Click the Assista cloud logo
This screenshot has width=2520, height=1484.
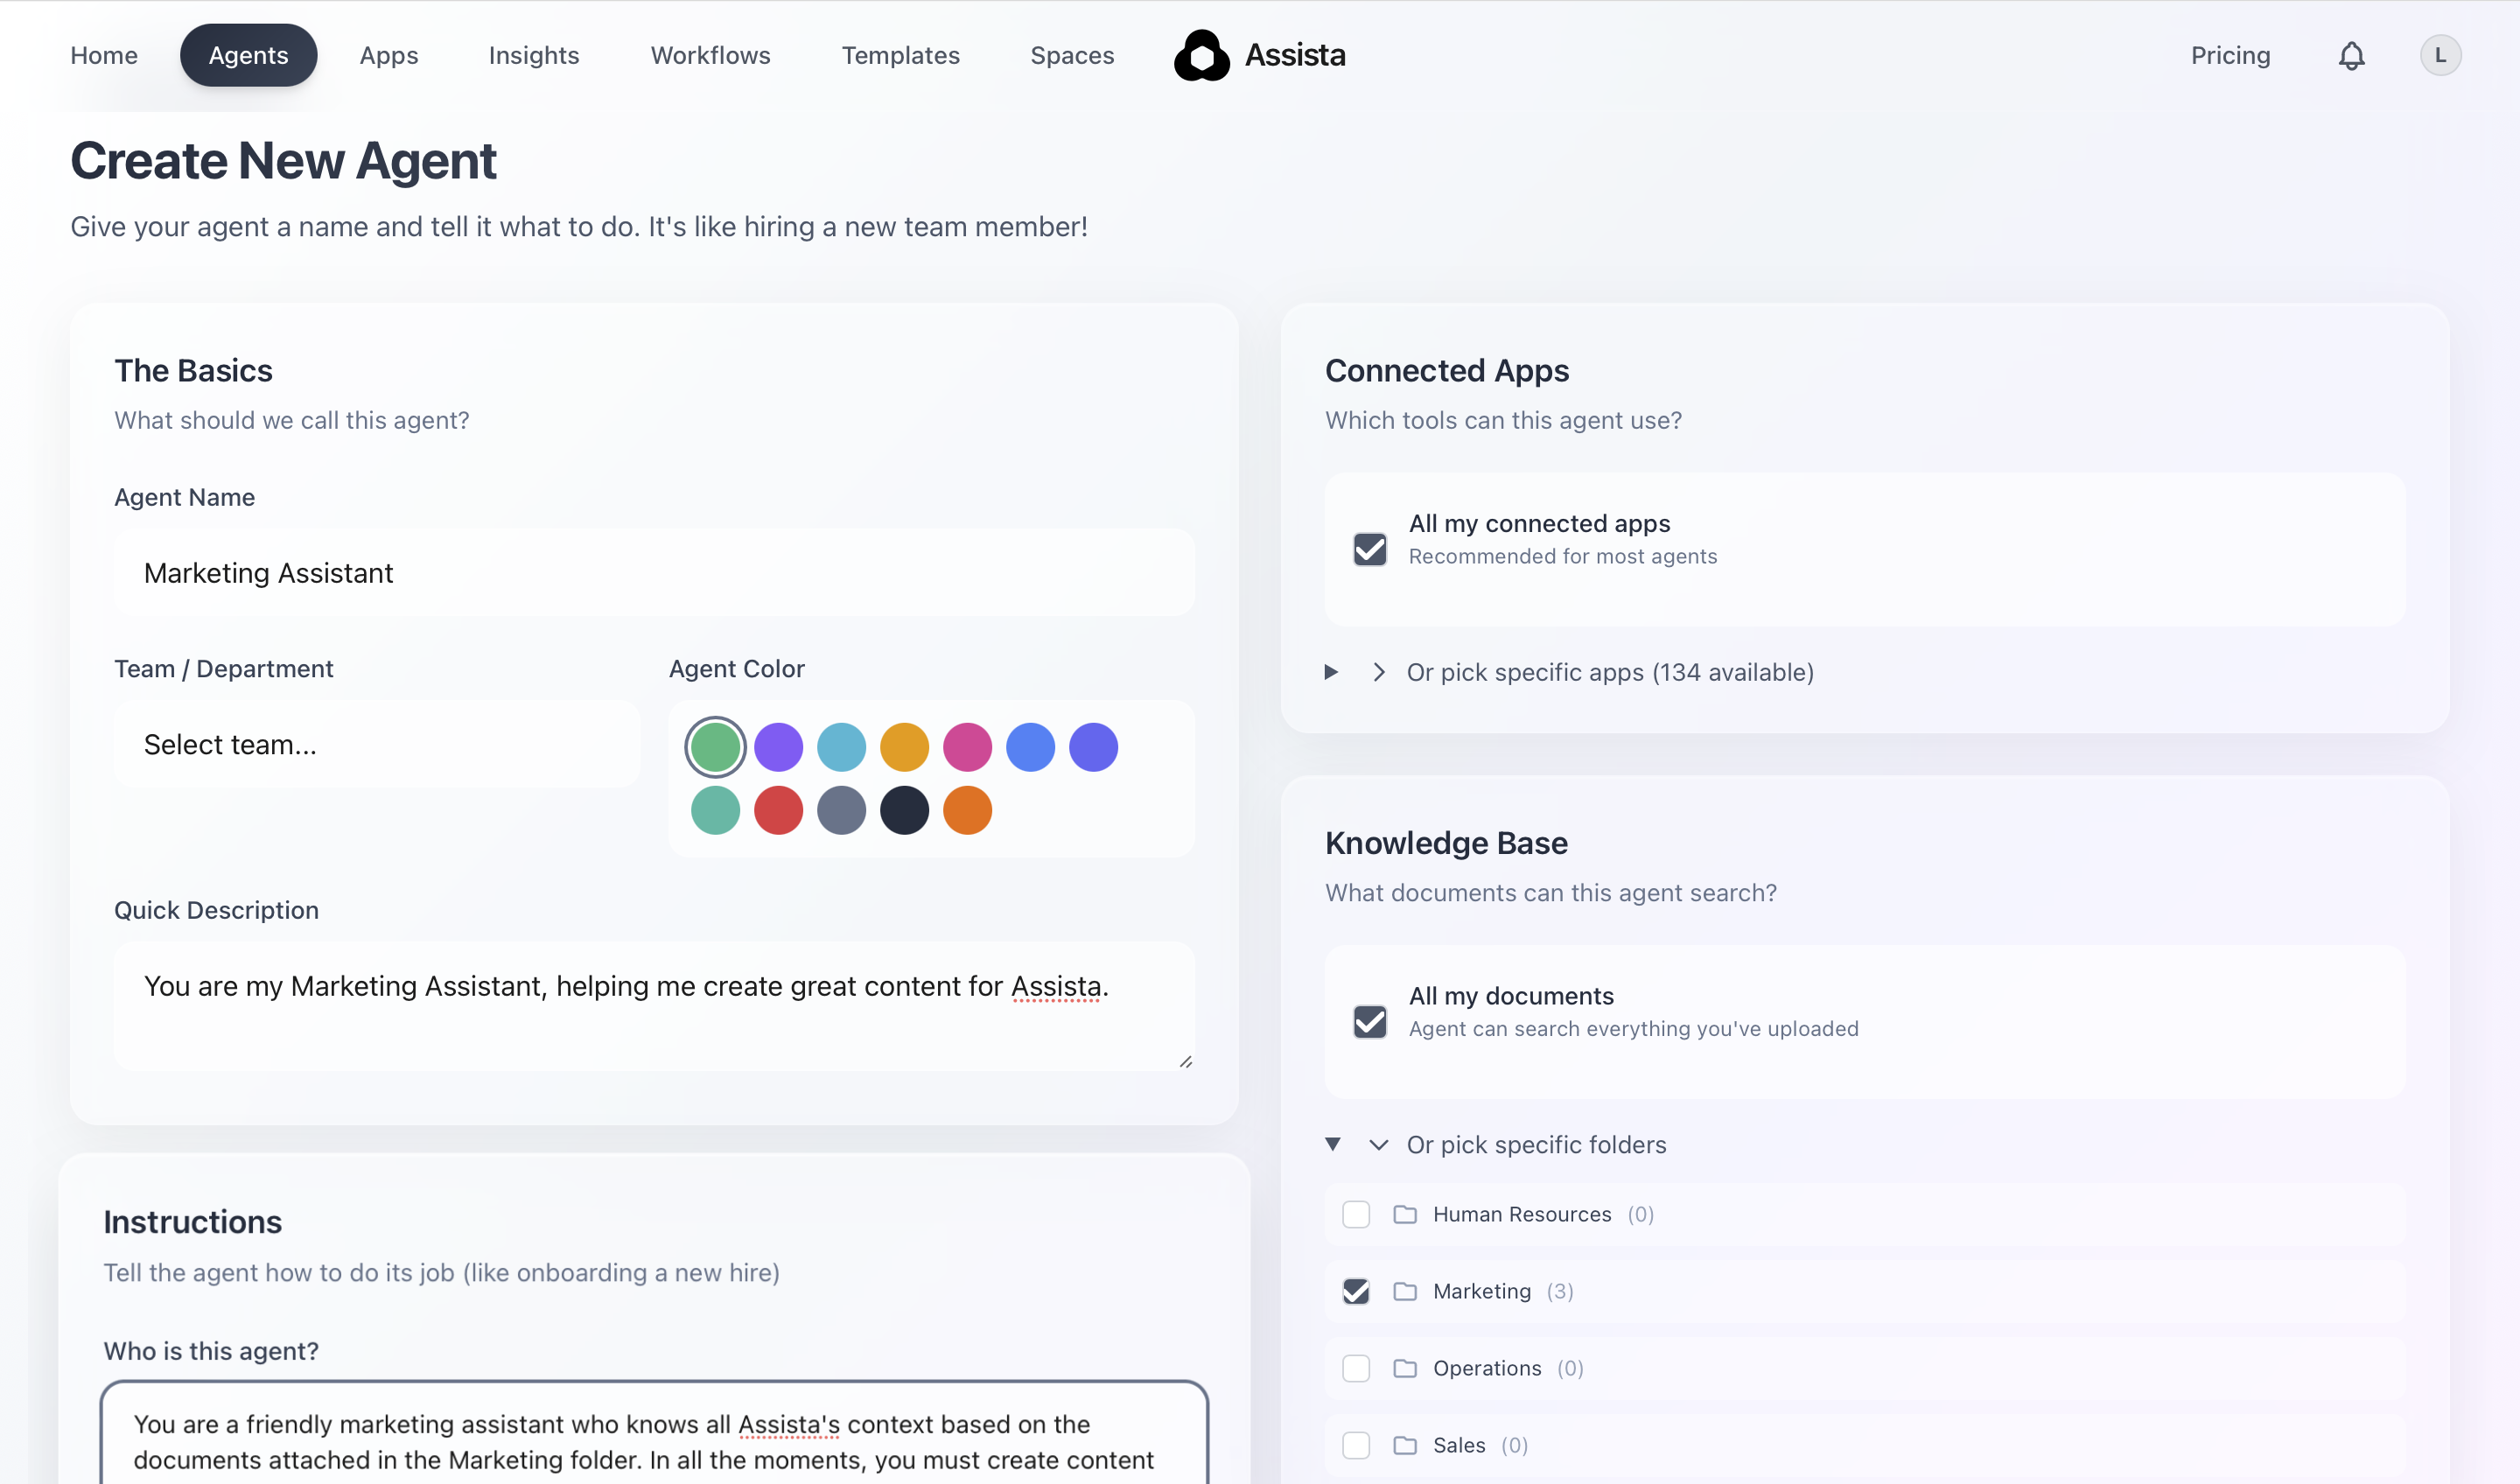pyautogui.click(x=1201, y=56)
